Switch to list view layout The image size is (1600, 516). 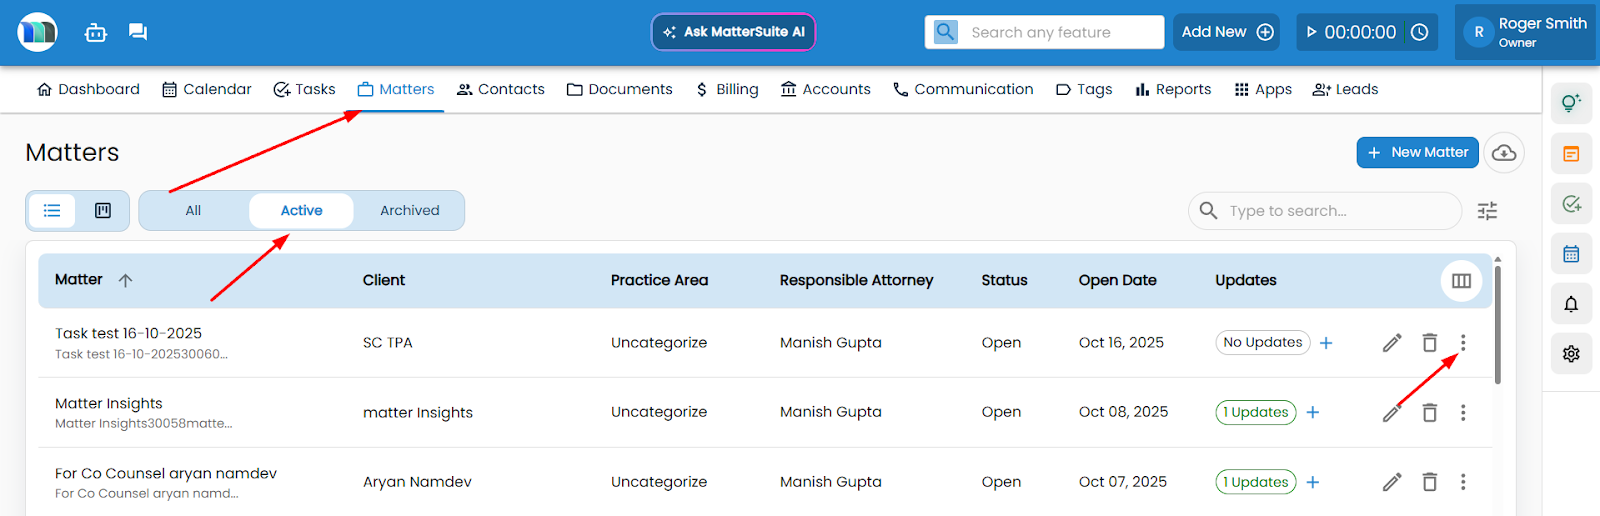tap(52, 211)
